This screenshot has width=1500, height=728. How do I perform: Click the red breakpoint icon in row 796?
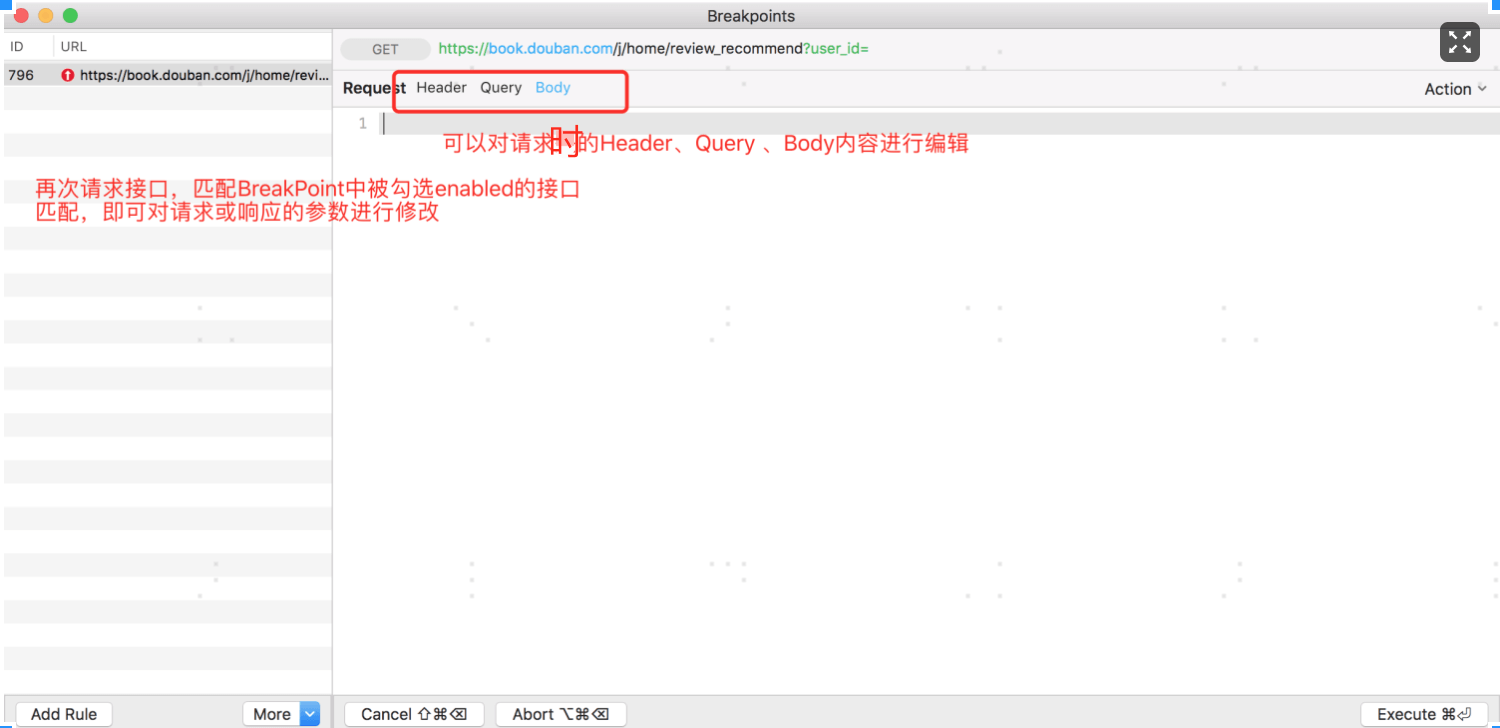tap(68, 75)
